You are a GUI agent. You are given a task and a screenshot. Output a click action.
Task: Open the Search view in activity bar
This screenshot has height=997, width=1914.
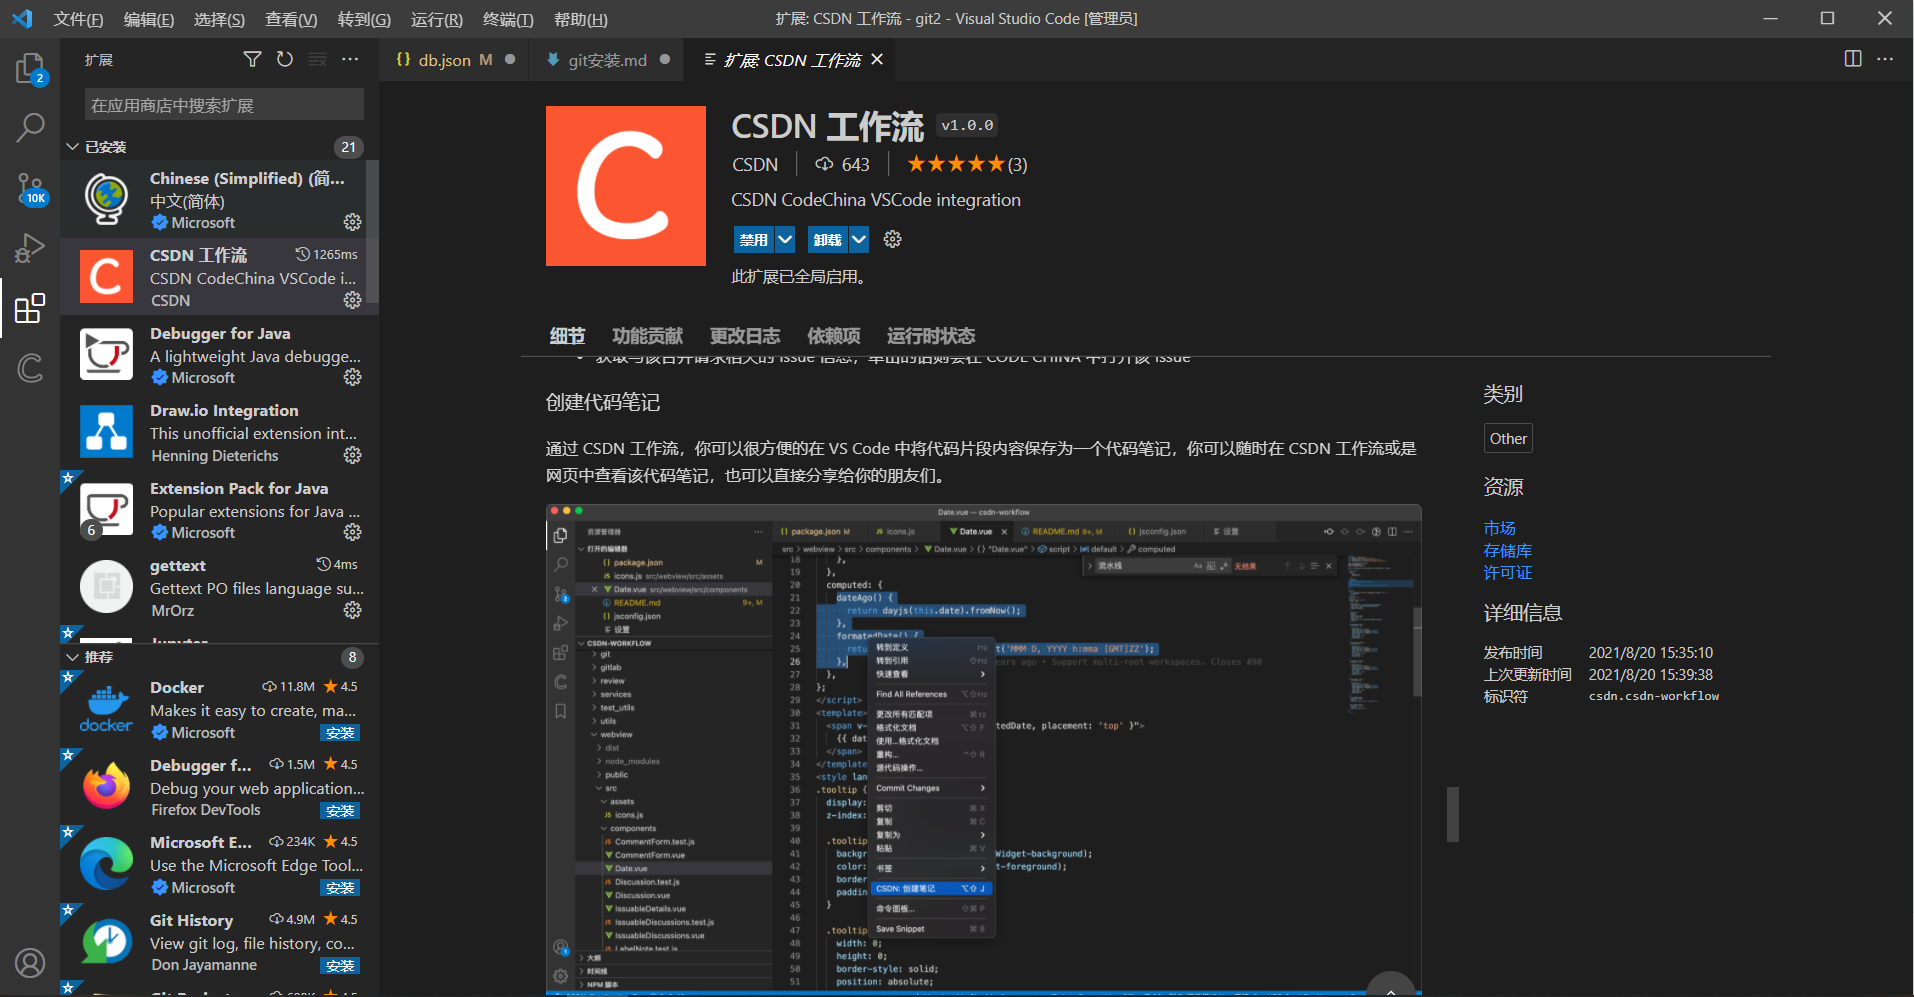tap(30, 128)
